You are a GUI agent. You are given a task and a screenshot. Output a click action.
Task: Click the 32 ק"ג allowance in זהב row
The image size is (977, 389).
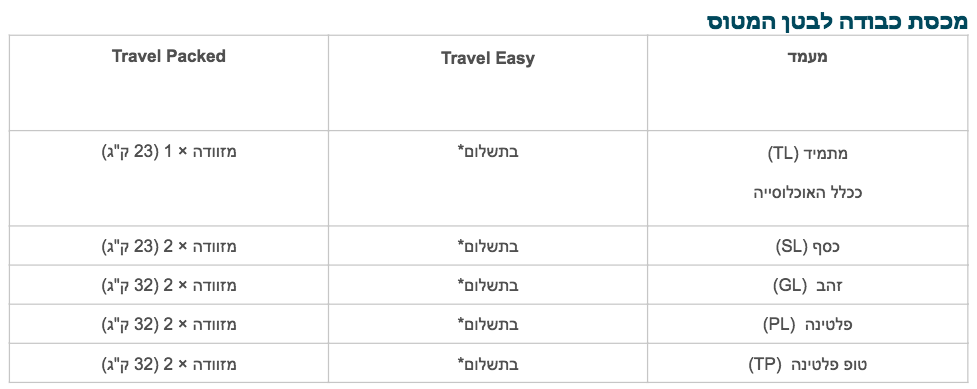click(131, 286)
